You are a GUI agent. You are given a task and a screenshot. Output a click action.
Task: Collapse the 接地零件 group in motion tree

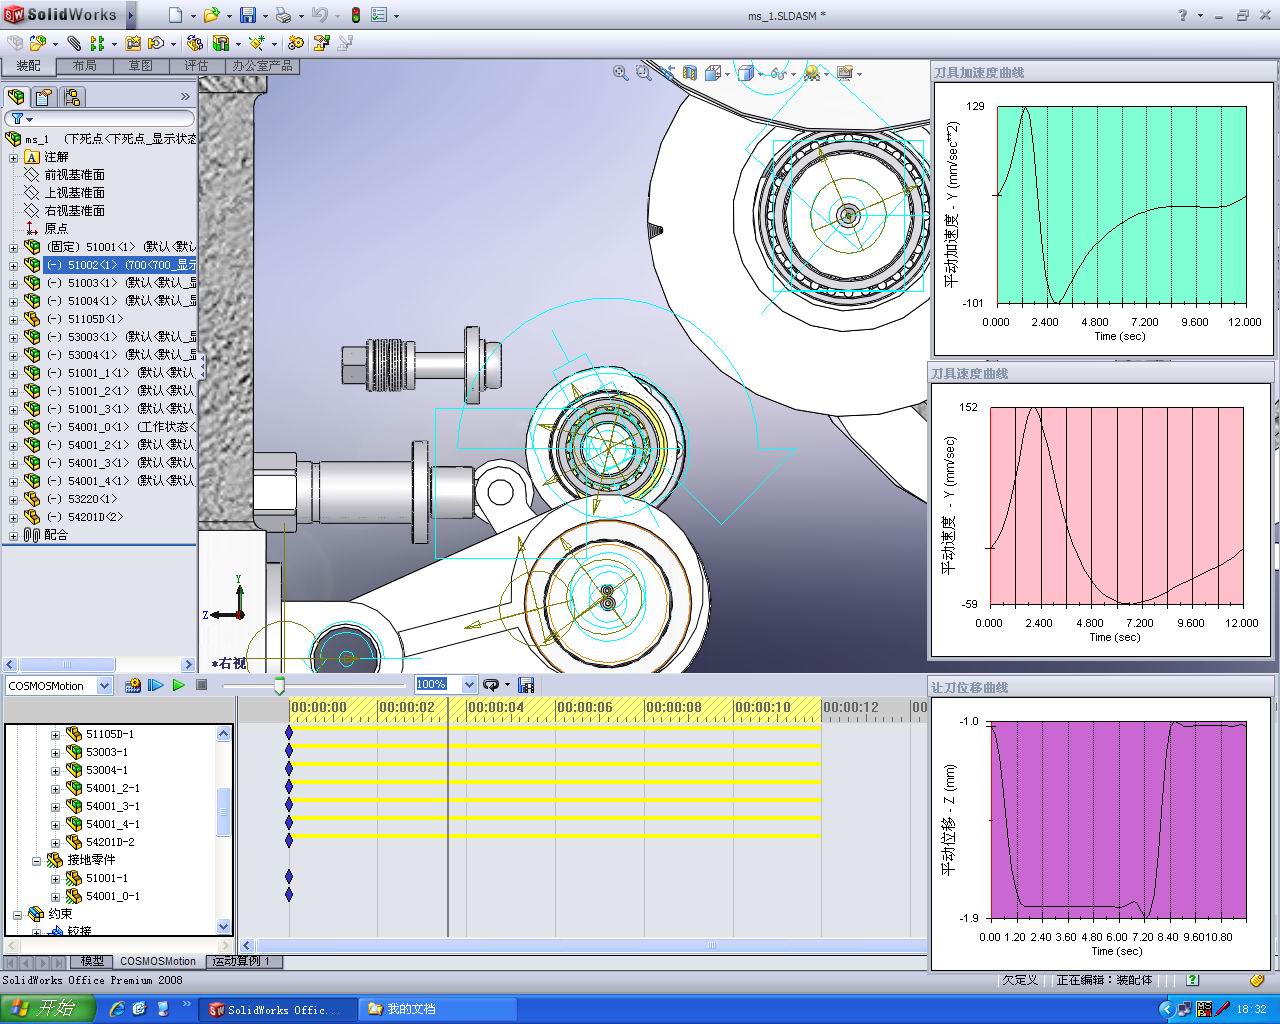pos(37,860)
